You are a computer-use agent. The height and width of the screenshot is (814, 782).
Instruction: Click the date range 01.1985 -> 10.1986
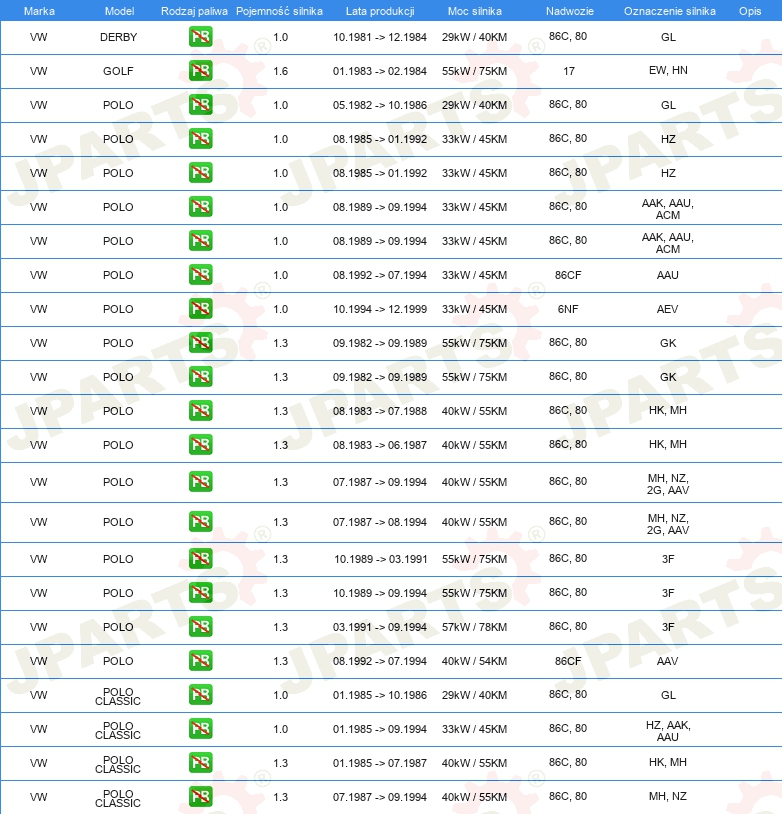[x=380, y=695]
